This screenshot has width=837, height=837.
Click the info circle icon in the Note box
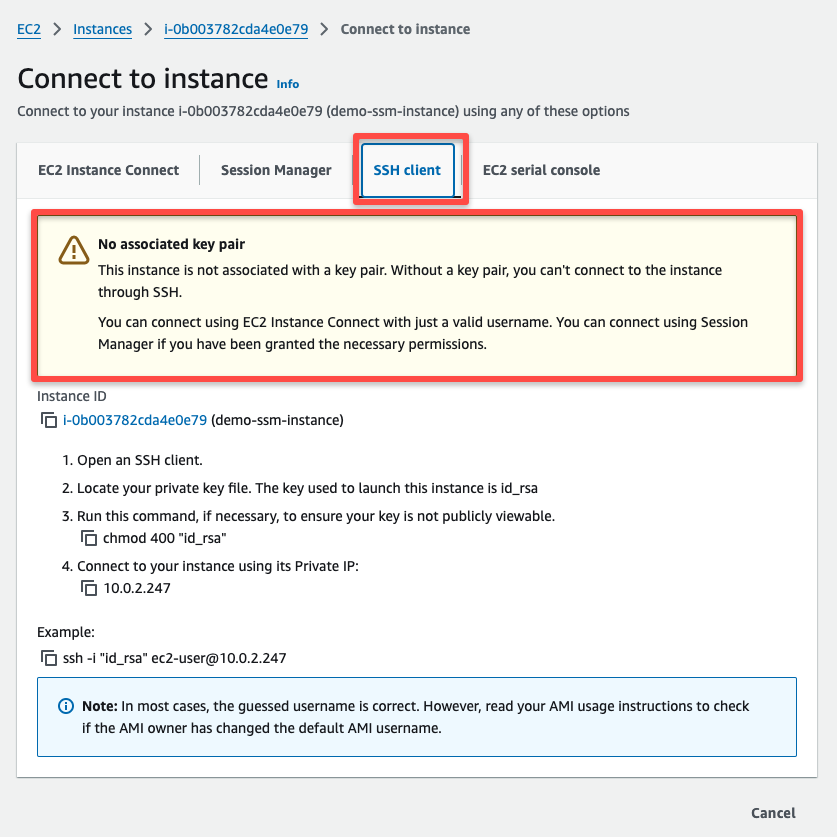click(x=66, y=705)
